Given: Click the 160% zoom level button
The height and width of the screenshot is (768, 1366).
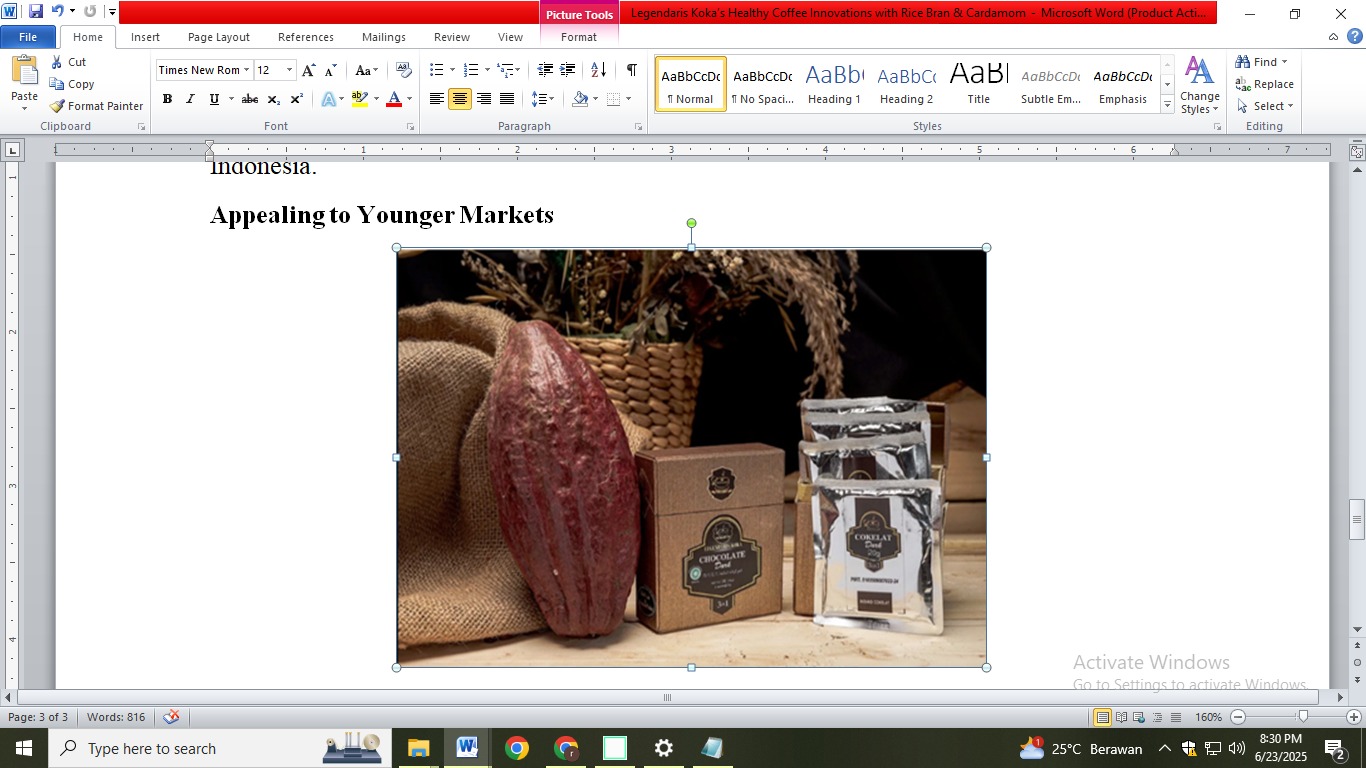Looking at the screenshot, I should [1208, 717].
